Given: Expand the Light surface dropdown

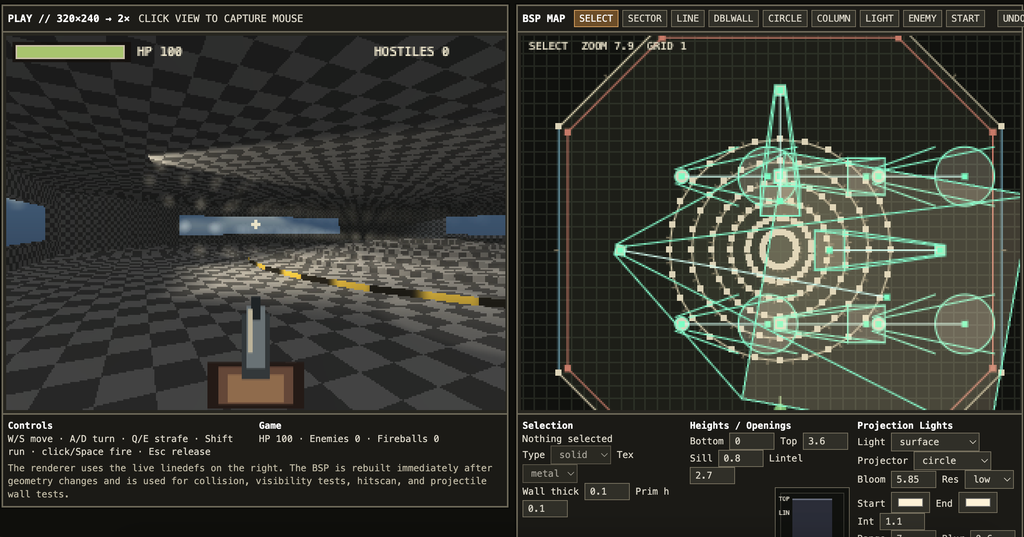Looking at the screenshot, I should coord(935,442).
